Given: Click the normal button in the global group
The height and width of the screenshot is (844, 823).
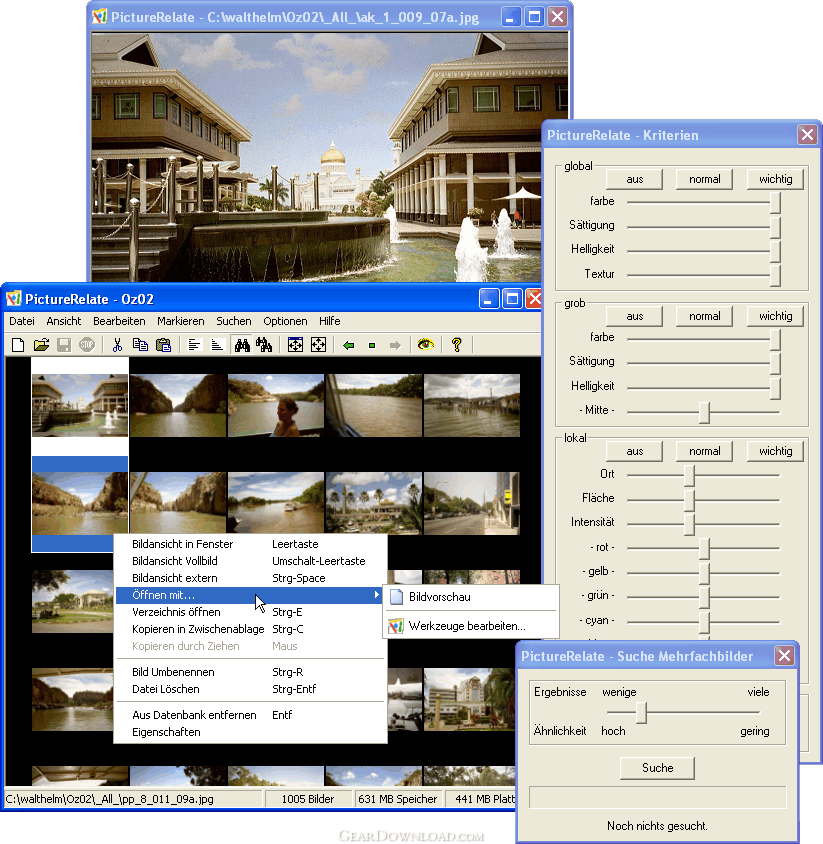Looking at the screenshot, I should click(x=705, y=179).
